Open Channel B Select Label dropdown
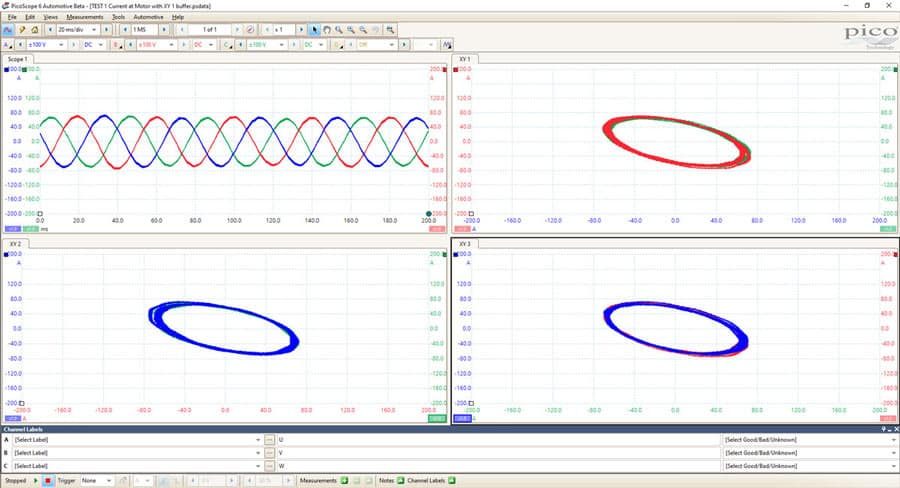900x488 pixels. [x=137, y=453]
